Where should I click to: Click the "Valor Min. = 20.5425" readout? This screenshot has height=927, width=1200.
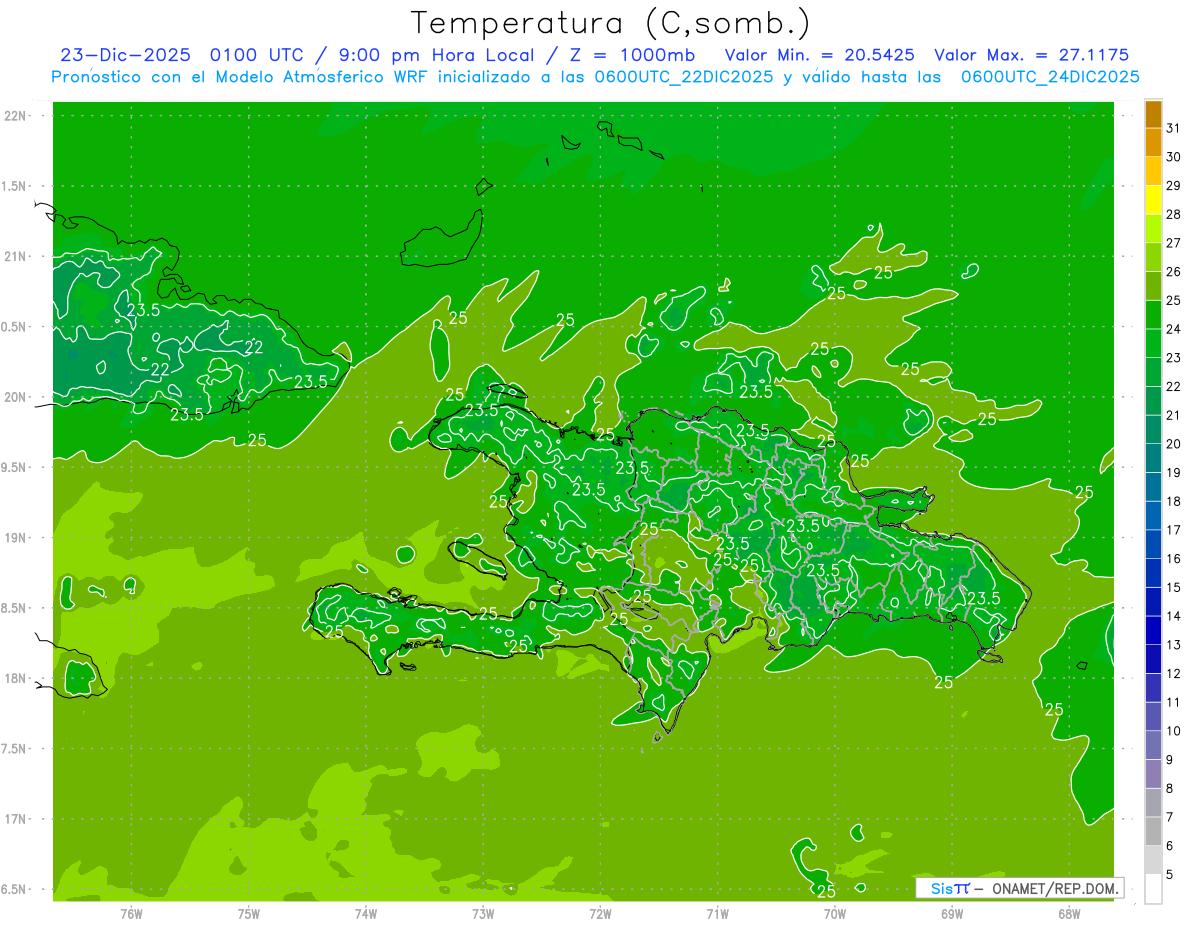click(819, 56)
